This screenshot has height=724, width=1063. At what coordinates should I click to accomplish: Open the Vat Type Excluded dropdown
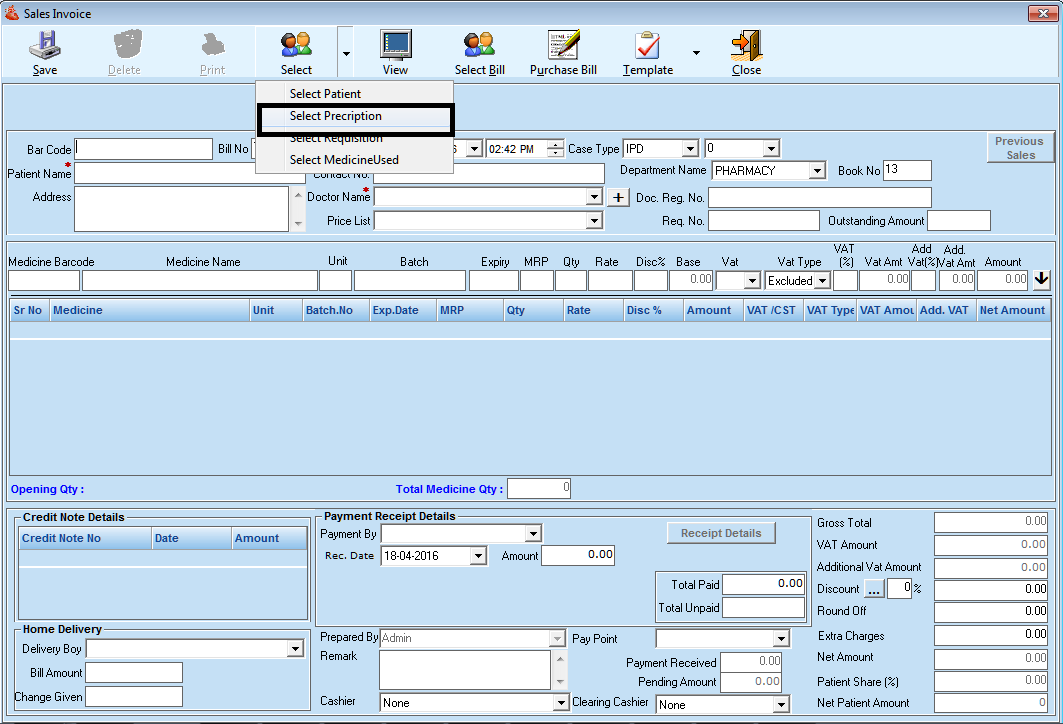click(822, 281)
